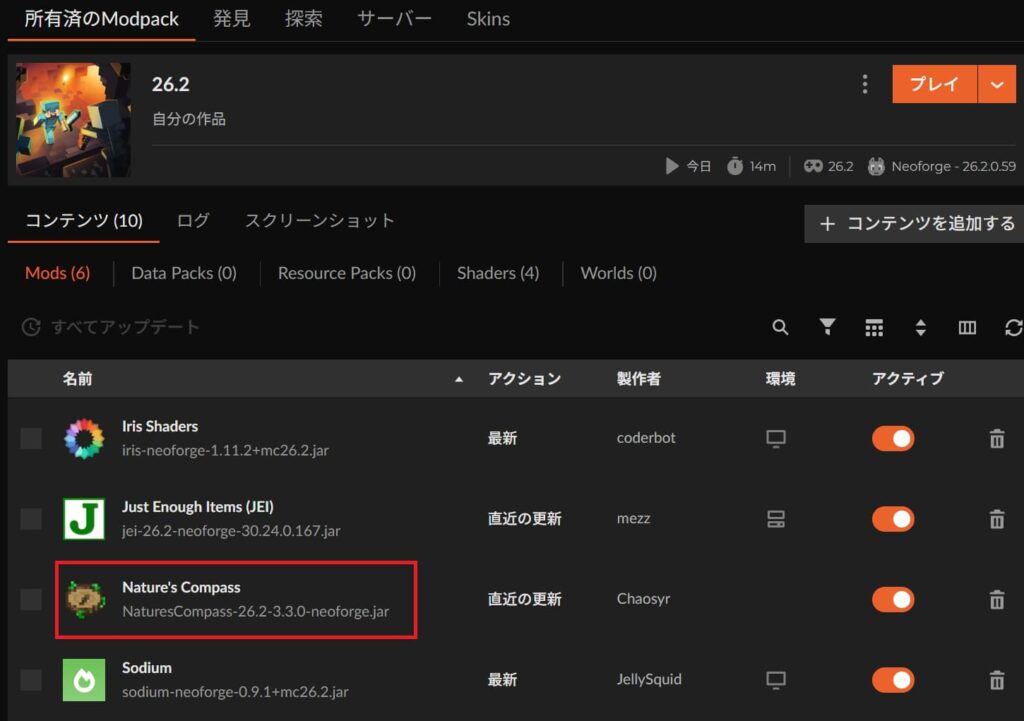Click the 環境 column header

(x=780, y=379)
